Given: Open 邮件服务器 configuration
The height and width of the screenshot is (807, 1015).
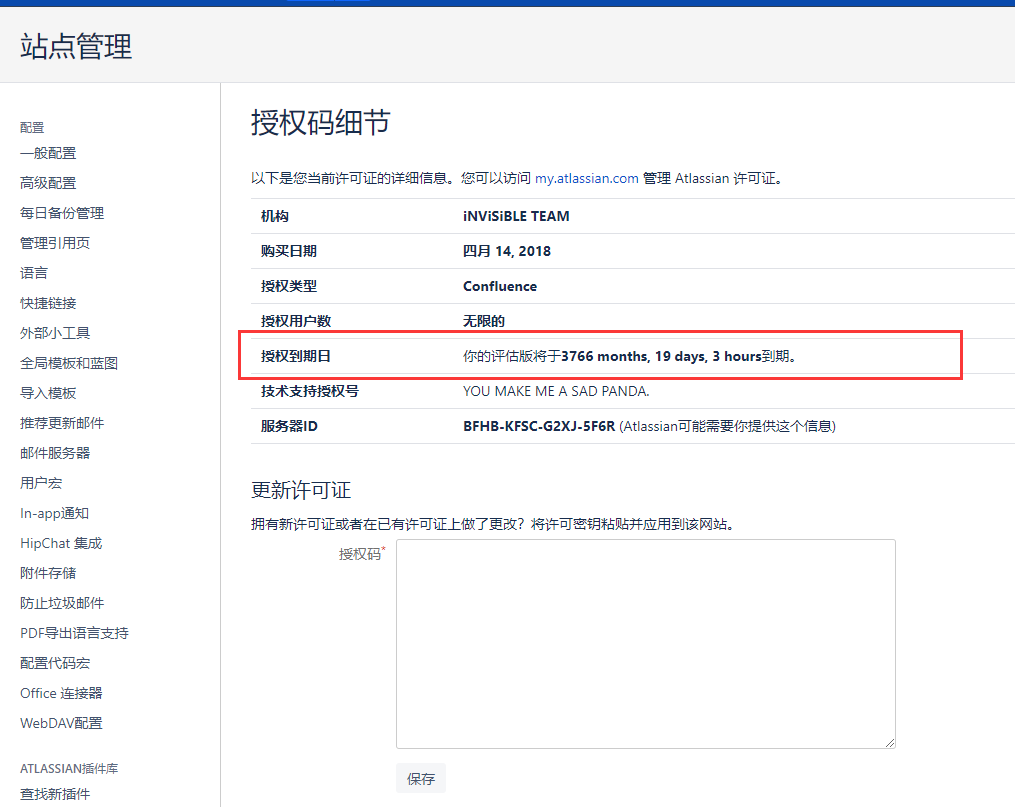Looking at the screenshot, I should 55,453.
